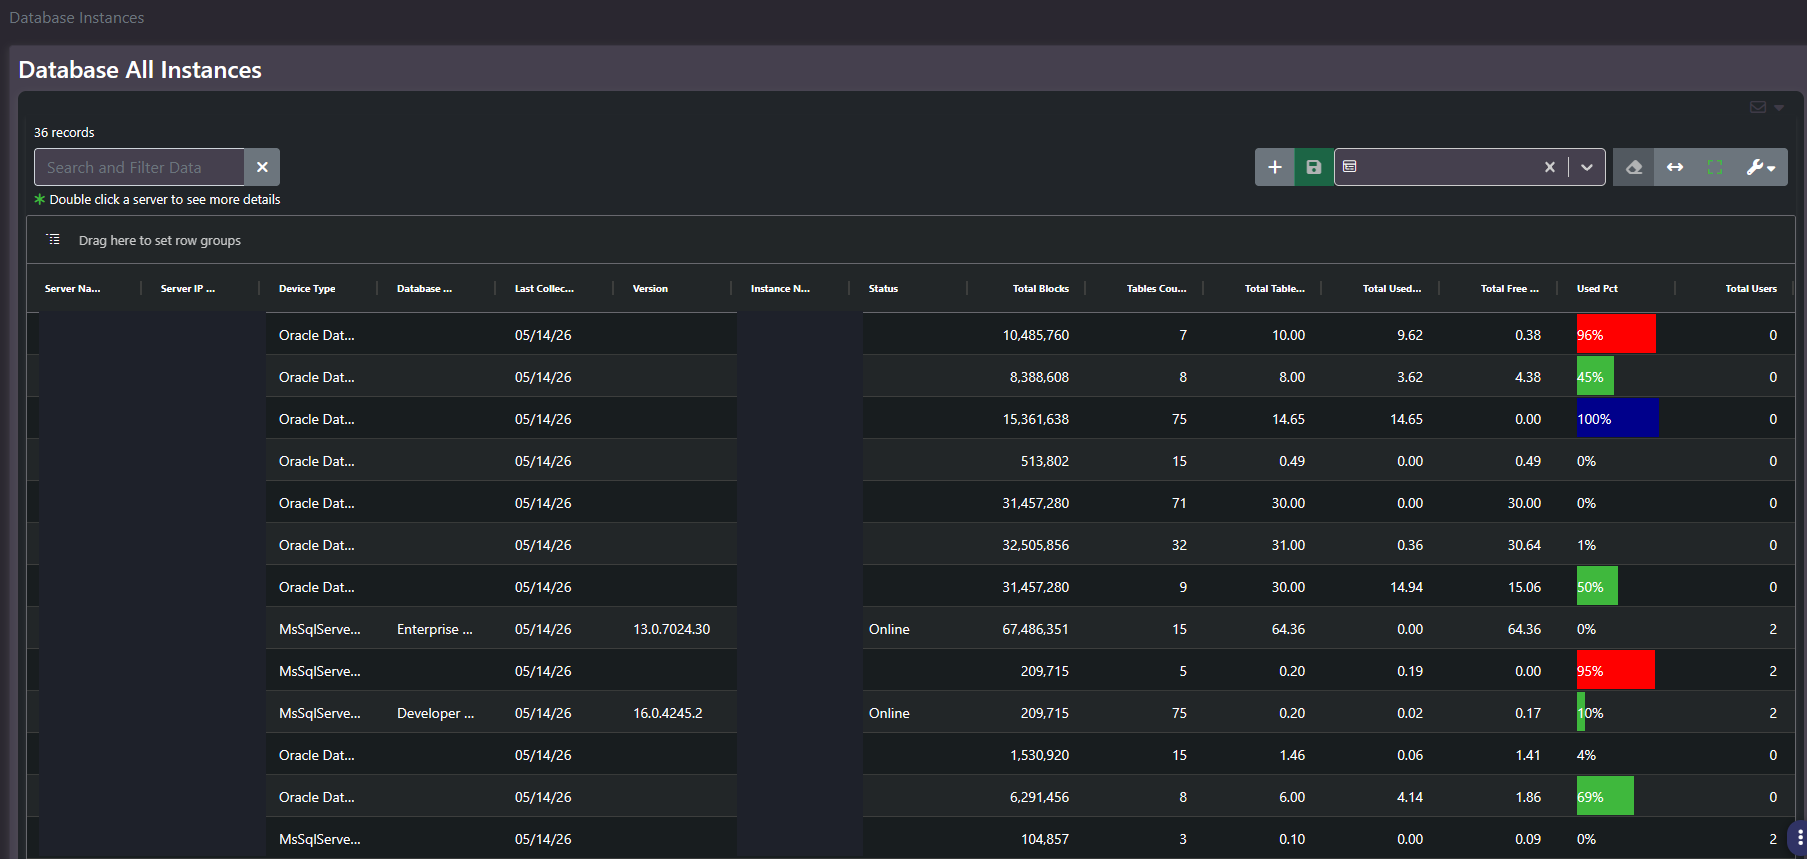The width and height of the screenshot is (1807, 859).
Task: Click the eraser clear-filters icon
Action: point(1634,167)
